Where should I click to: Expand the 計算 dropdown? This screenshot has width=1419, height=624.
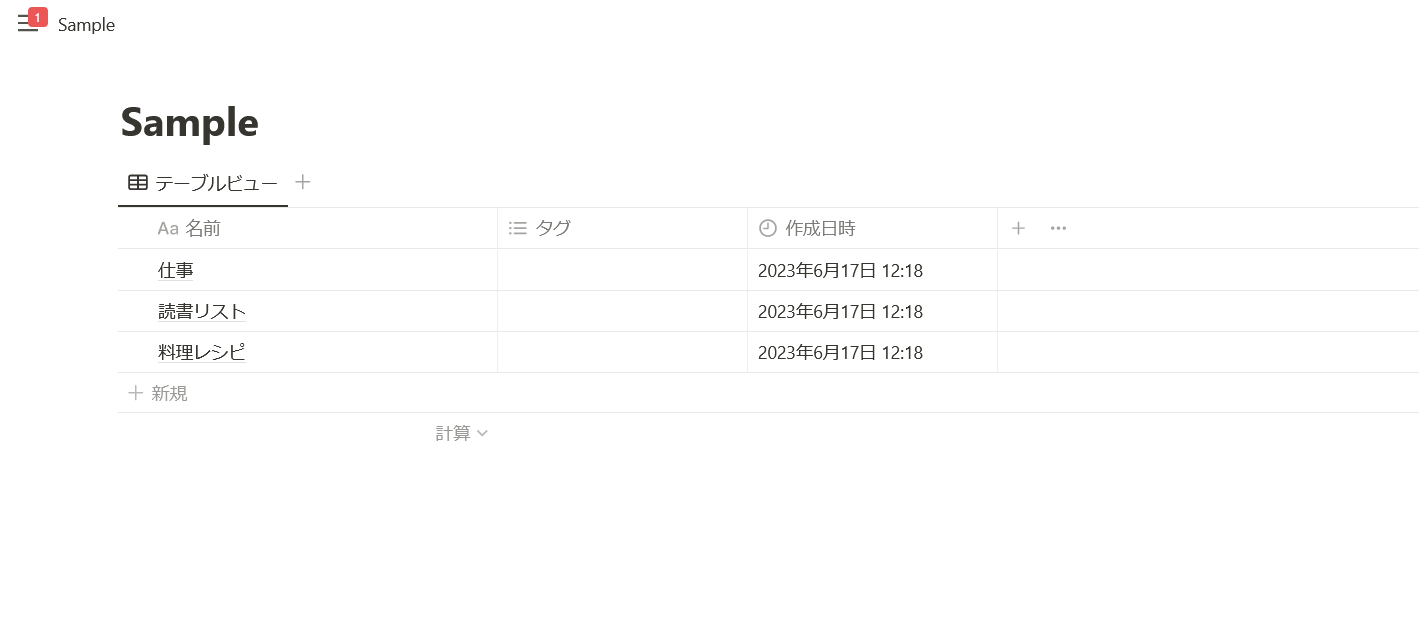pos(461,433)
